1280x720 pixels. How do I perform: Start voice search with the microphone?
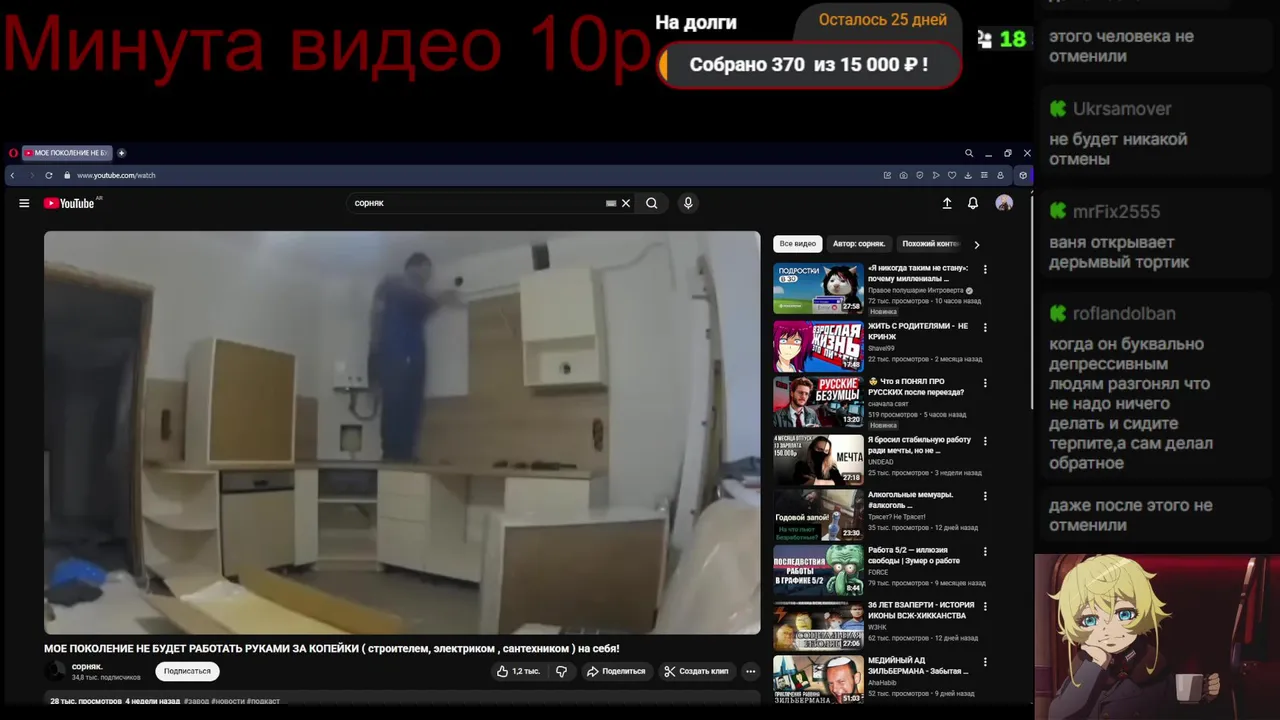[x=688, y=203]
